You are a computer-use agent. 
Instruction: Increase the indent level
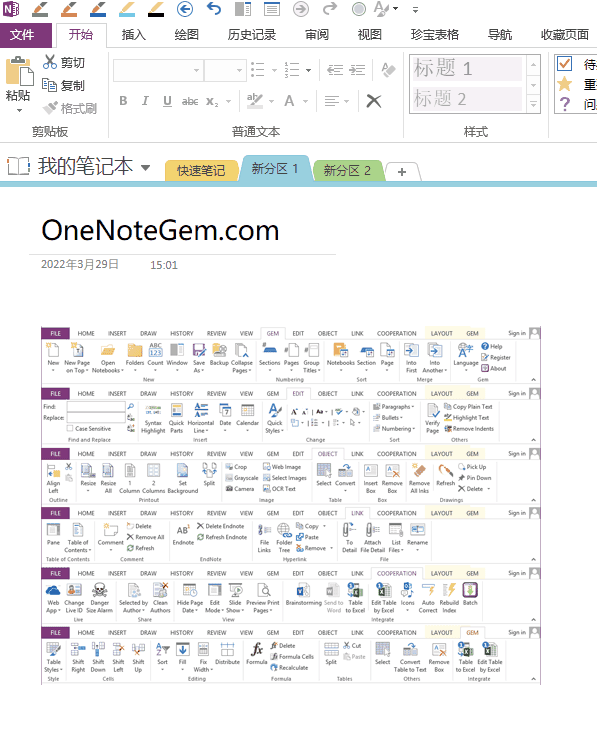click(x=357, y=70)
